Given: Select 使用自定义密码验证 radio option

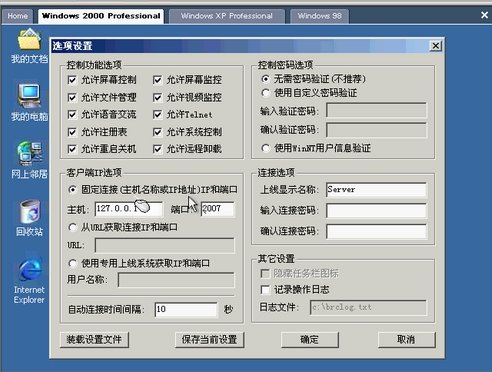Looking at the screenshot, I should (x=265, y=93).
